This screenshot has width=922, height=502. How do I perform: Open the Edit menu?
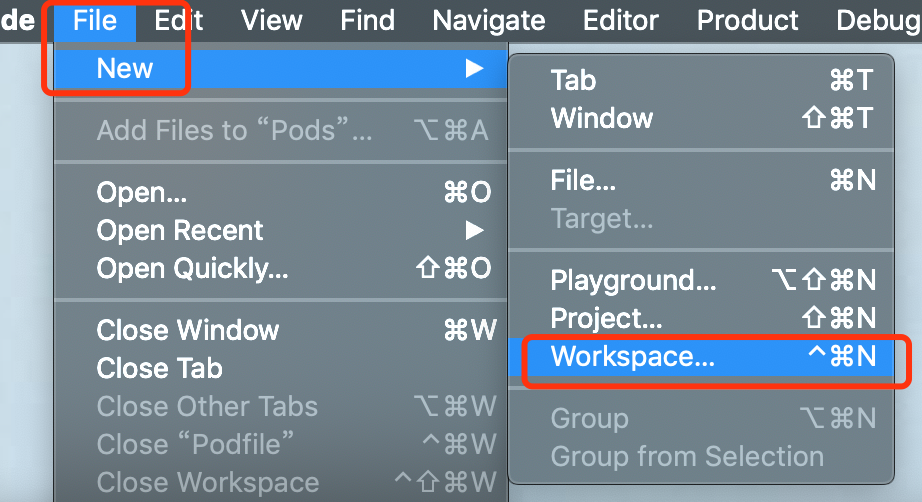pyautogui.click(x=179, y=21)
